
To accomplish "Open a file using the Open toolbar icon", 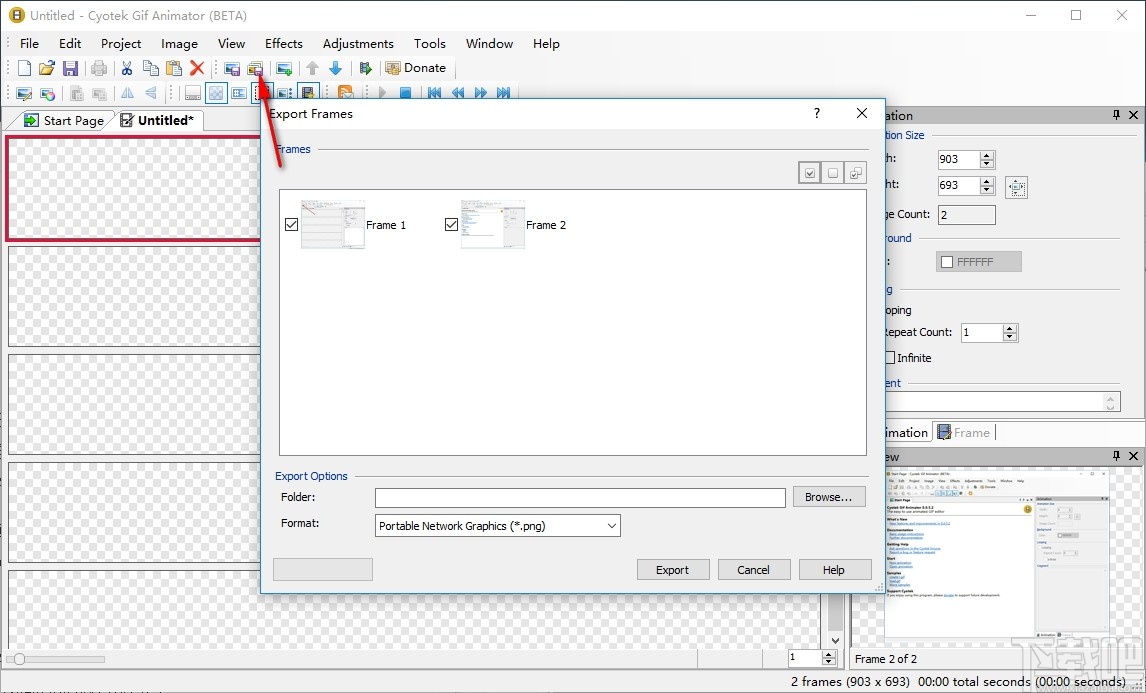I will (47, 67).
